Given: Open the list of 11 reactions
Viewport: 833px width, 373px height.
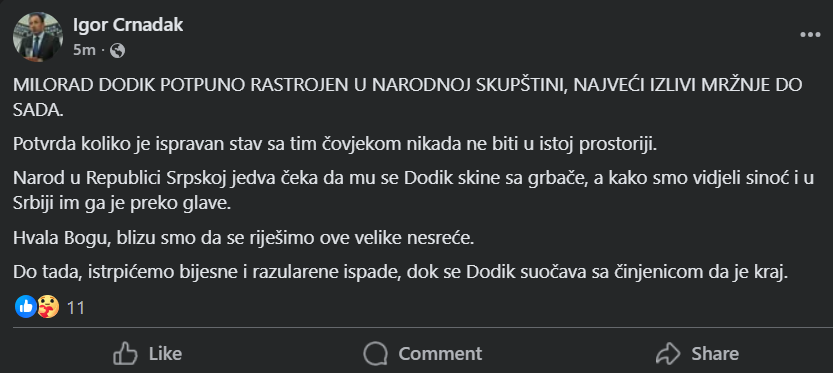Looking at the screenshot, I should pyautogui.click(x=76, y=308).
